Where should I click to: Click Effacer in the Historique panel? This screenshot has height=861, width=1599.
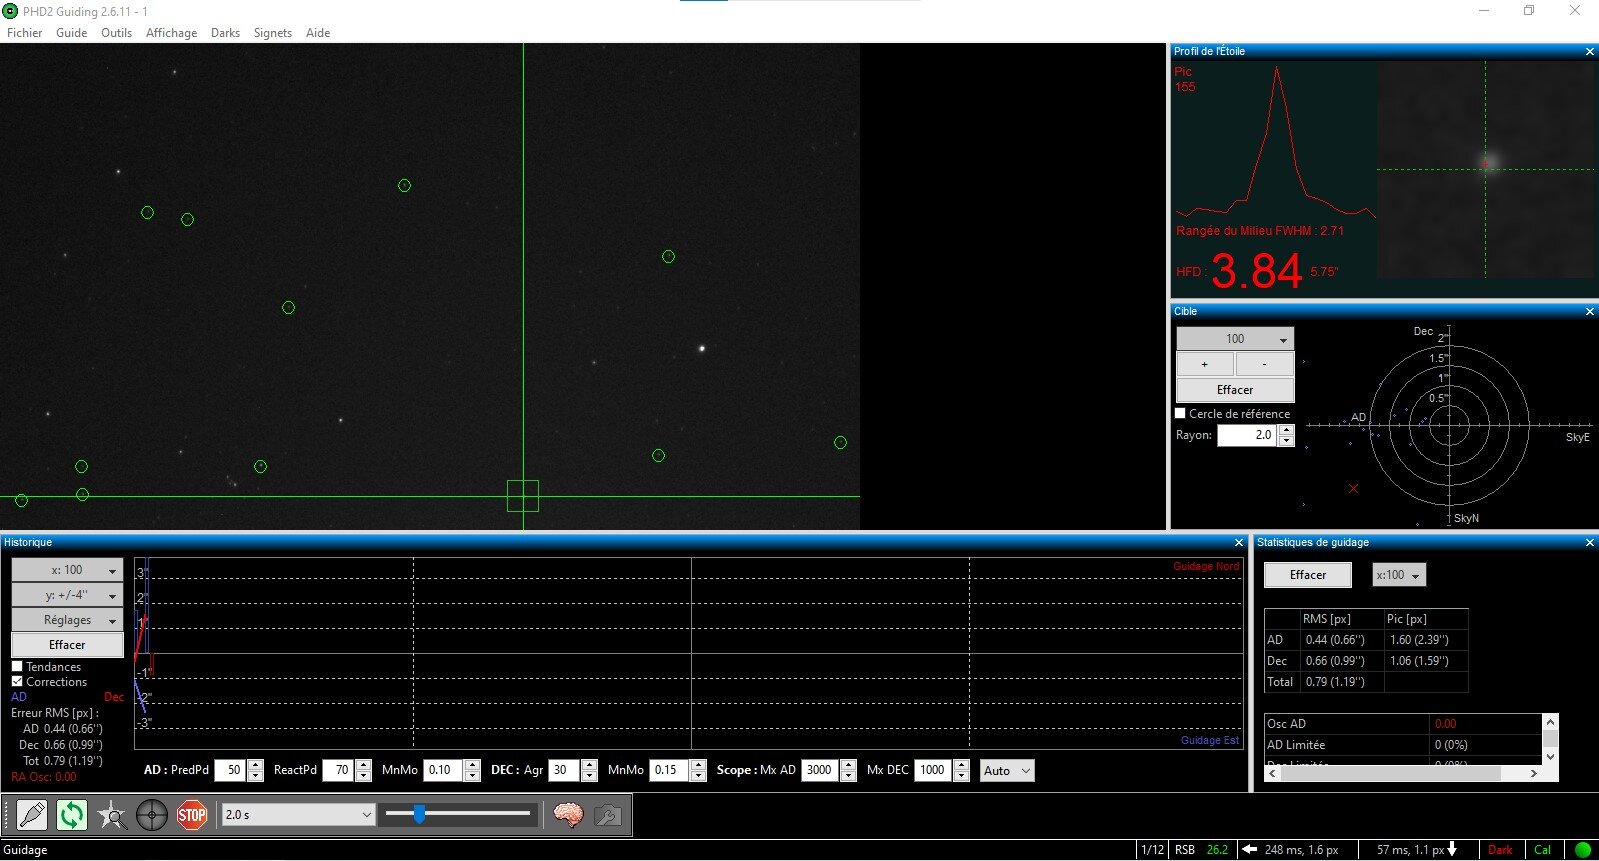click(67, 645)
